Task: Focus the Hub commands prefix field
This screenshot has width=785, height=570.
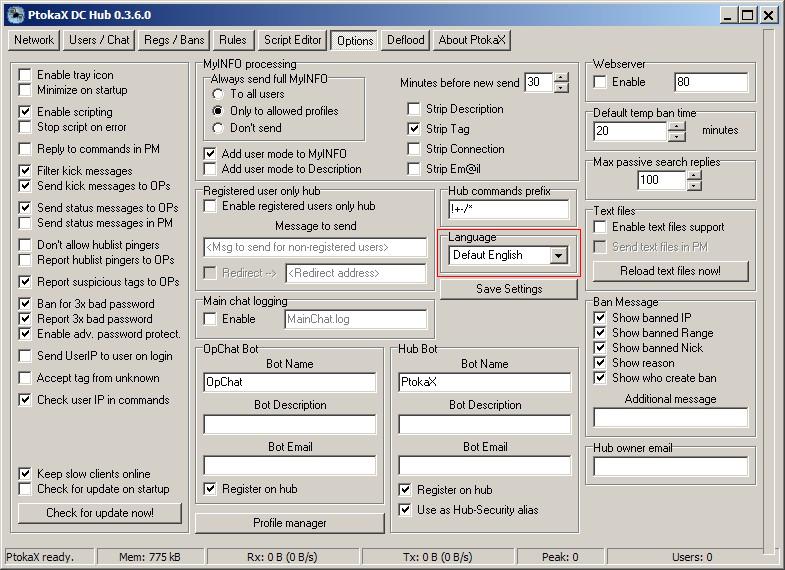Action: [509, 210]
